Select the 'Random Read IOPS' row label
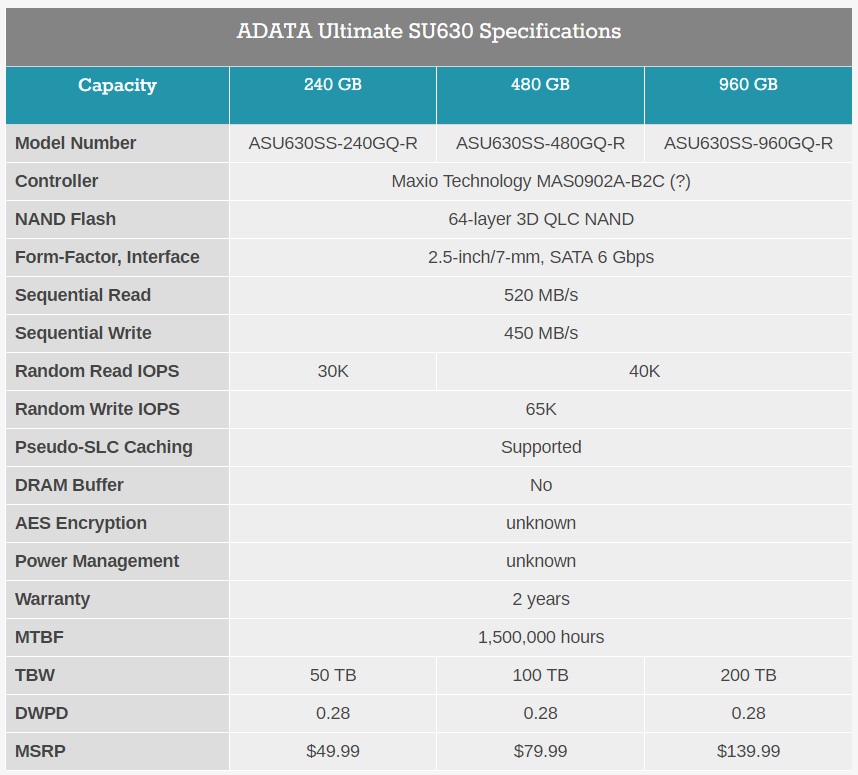The image size is (858, 775). 97,371
